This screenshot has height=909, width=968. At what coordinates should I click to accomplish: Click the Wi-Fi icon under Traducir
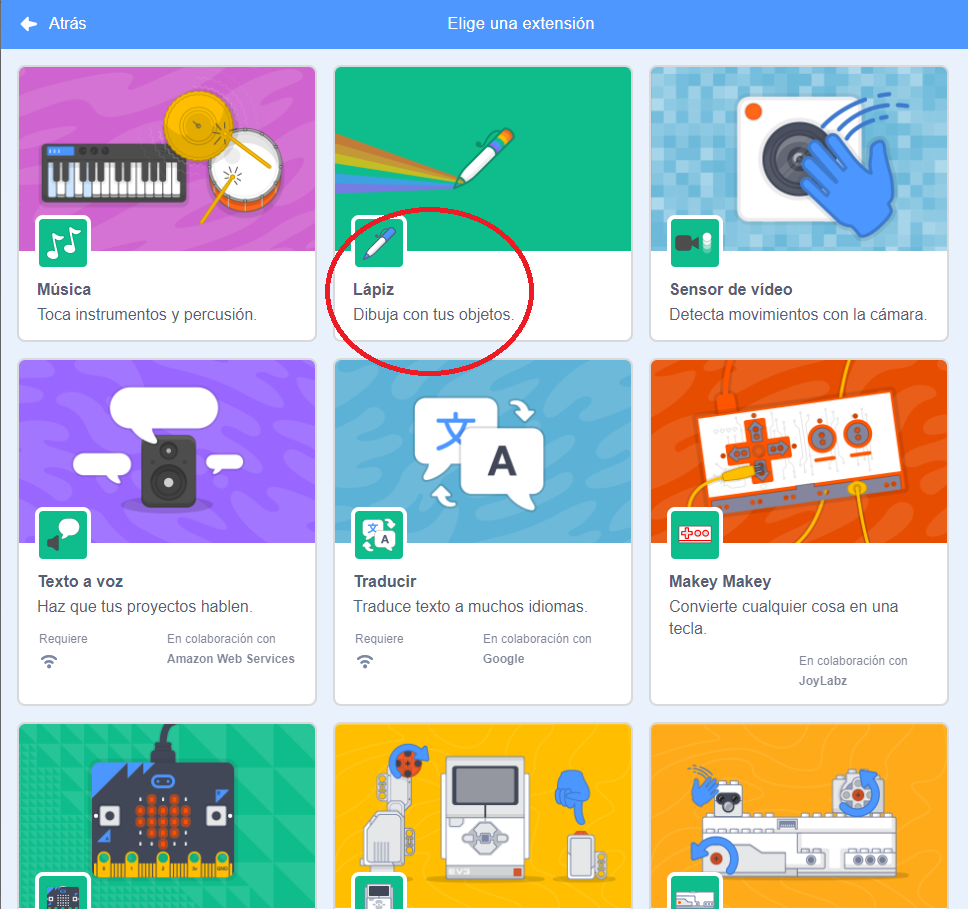(x=365, y=661)
